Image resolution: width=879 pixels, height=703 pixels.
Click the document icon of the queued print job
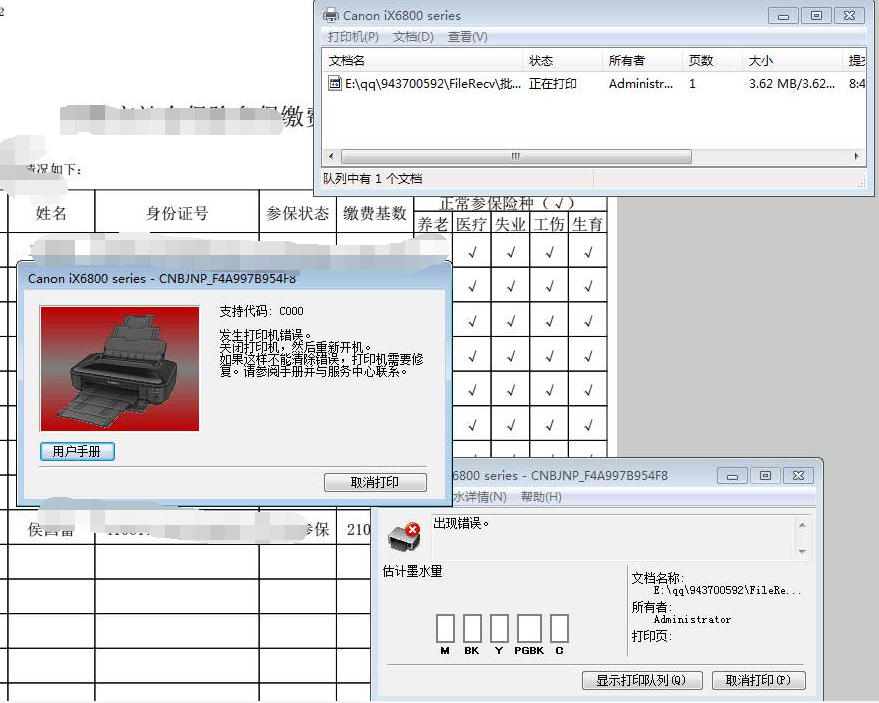click(335, 84)
